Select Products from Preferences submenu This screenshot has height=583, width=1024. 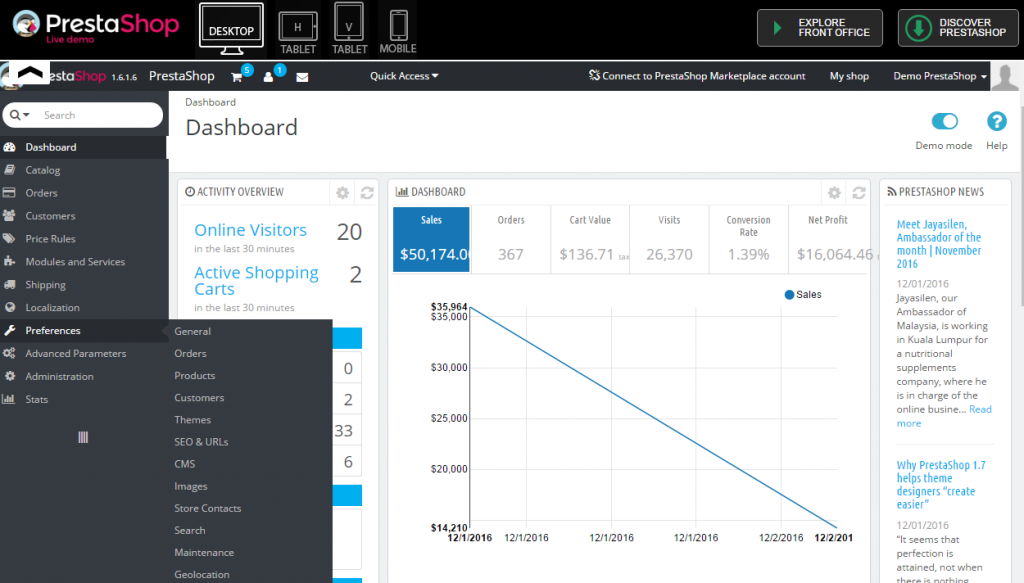coord(195,376)
